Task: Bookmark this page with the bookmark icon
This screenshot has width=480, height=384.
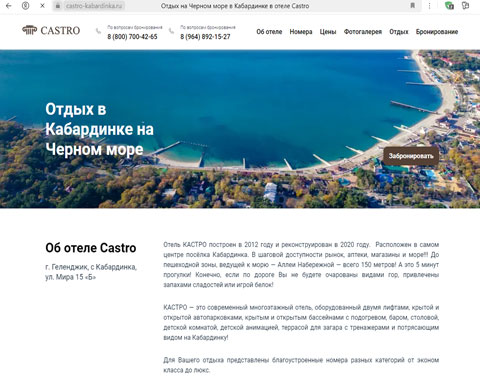Action: 413,6
